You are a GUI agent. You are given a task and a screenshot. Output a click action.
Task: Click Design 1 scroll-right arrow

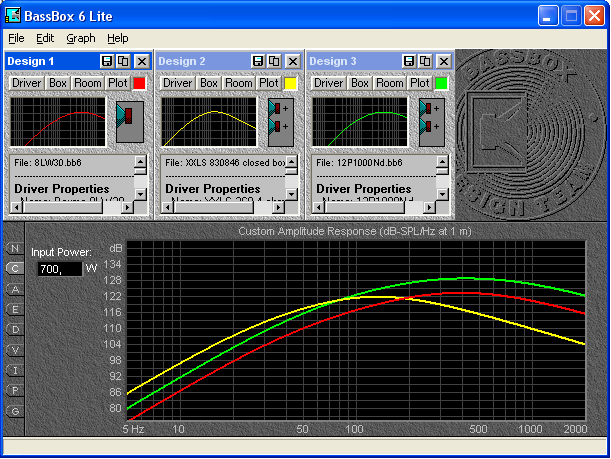pyautogui.click(x=127, y=208)
